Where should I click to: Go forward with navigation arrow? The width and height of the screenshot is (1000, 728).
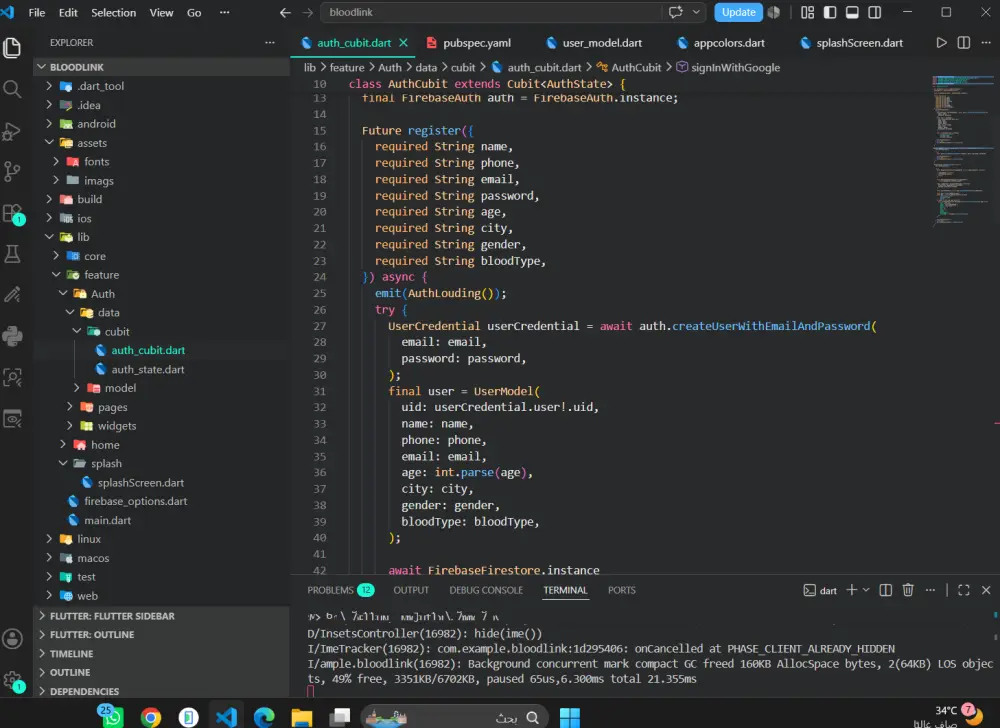[307, 12]
